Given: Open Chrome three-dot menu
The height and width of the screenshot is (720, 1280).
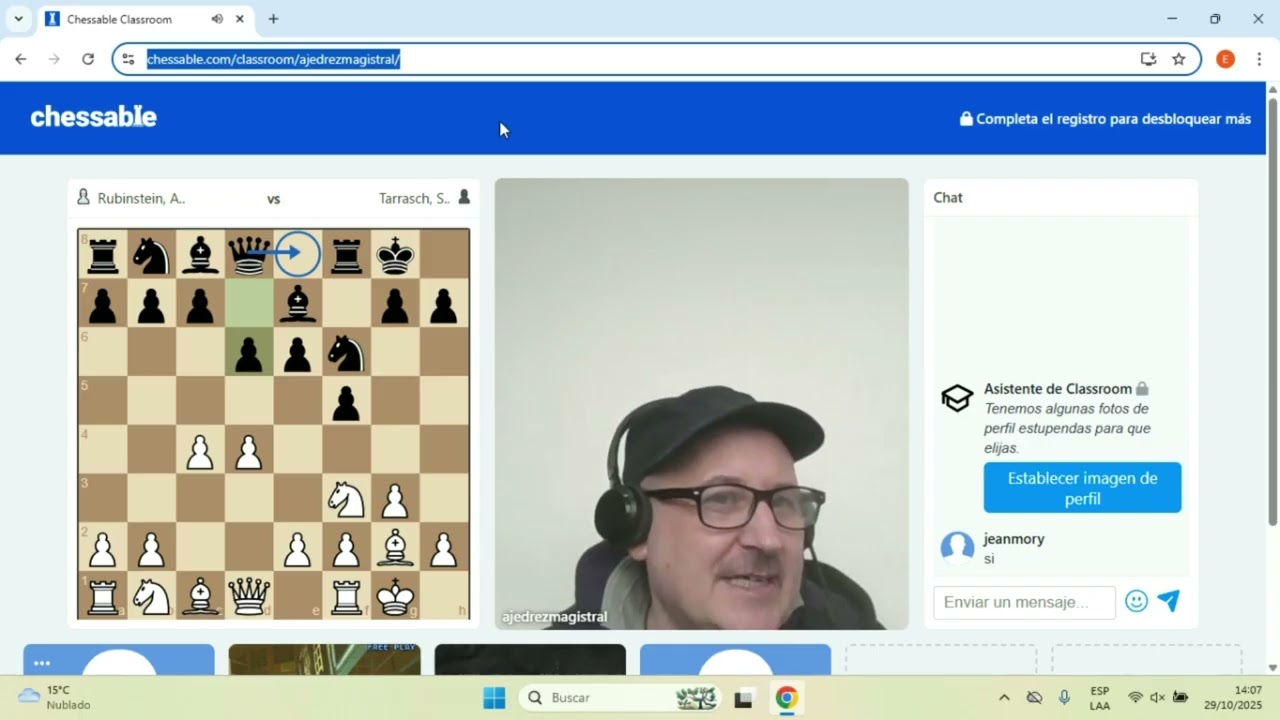Looking at the screenshot, I should [x=1259, y=59].
